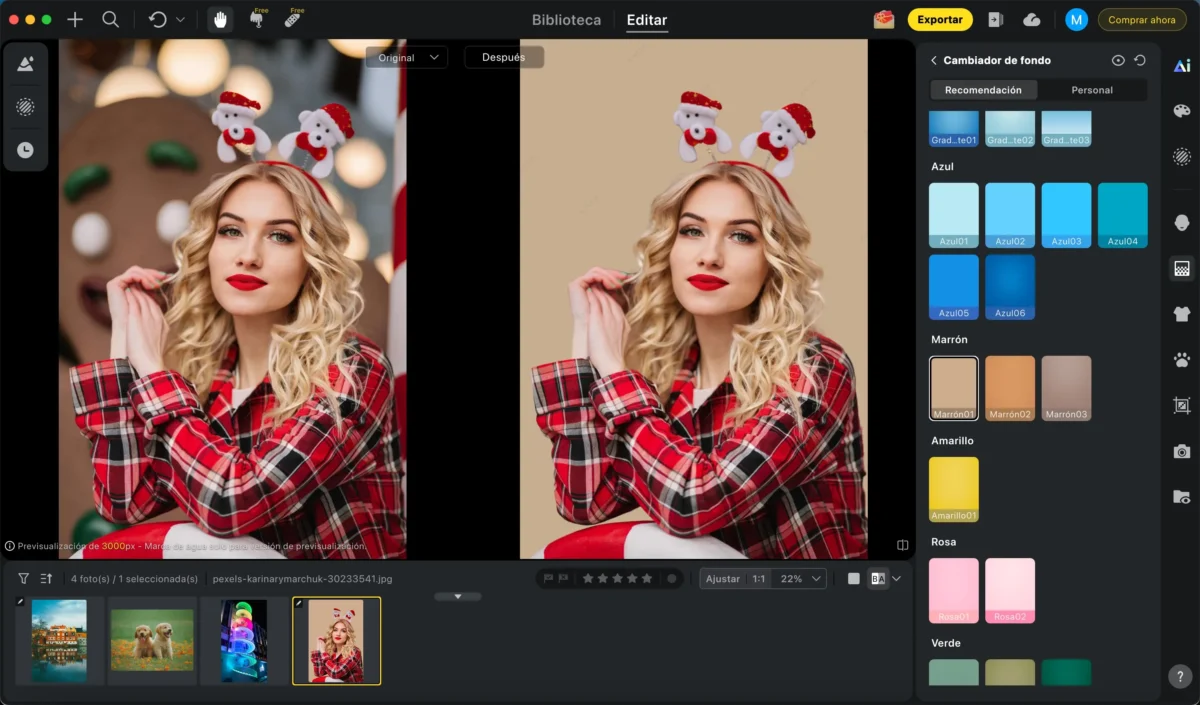Screen dimensions: 1200x705
Task: Switch to the Biblioteca tab
Action: (x=566, y=19)
